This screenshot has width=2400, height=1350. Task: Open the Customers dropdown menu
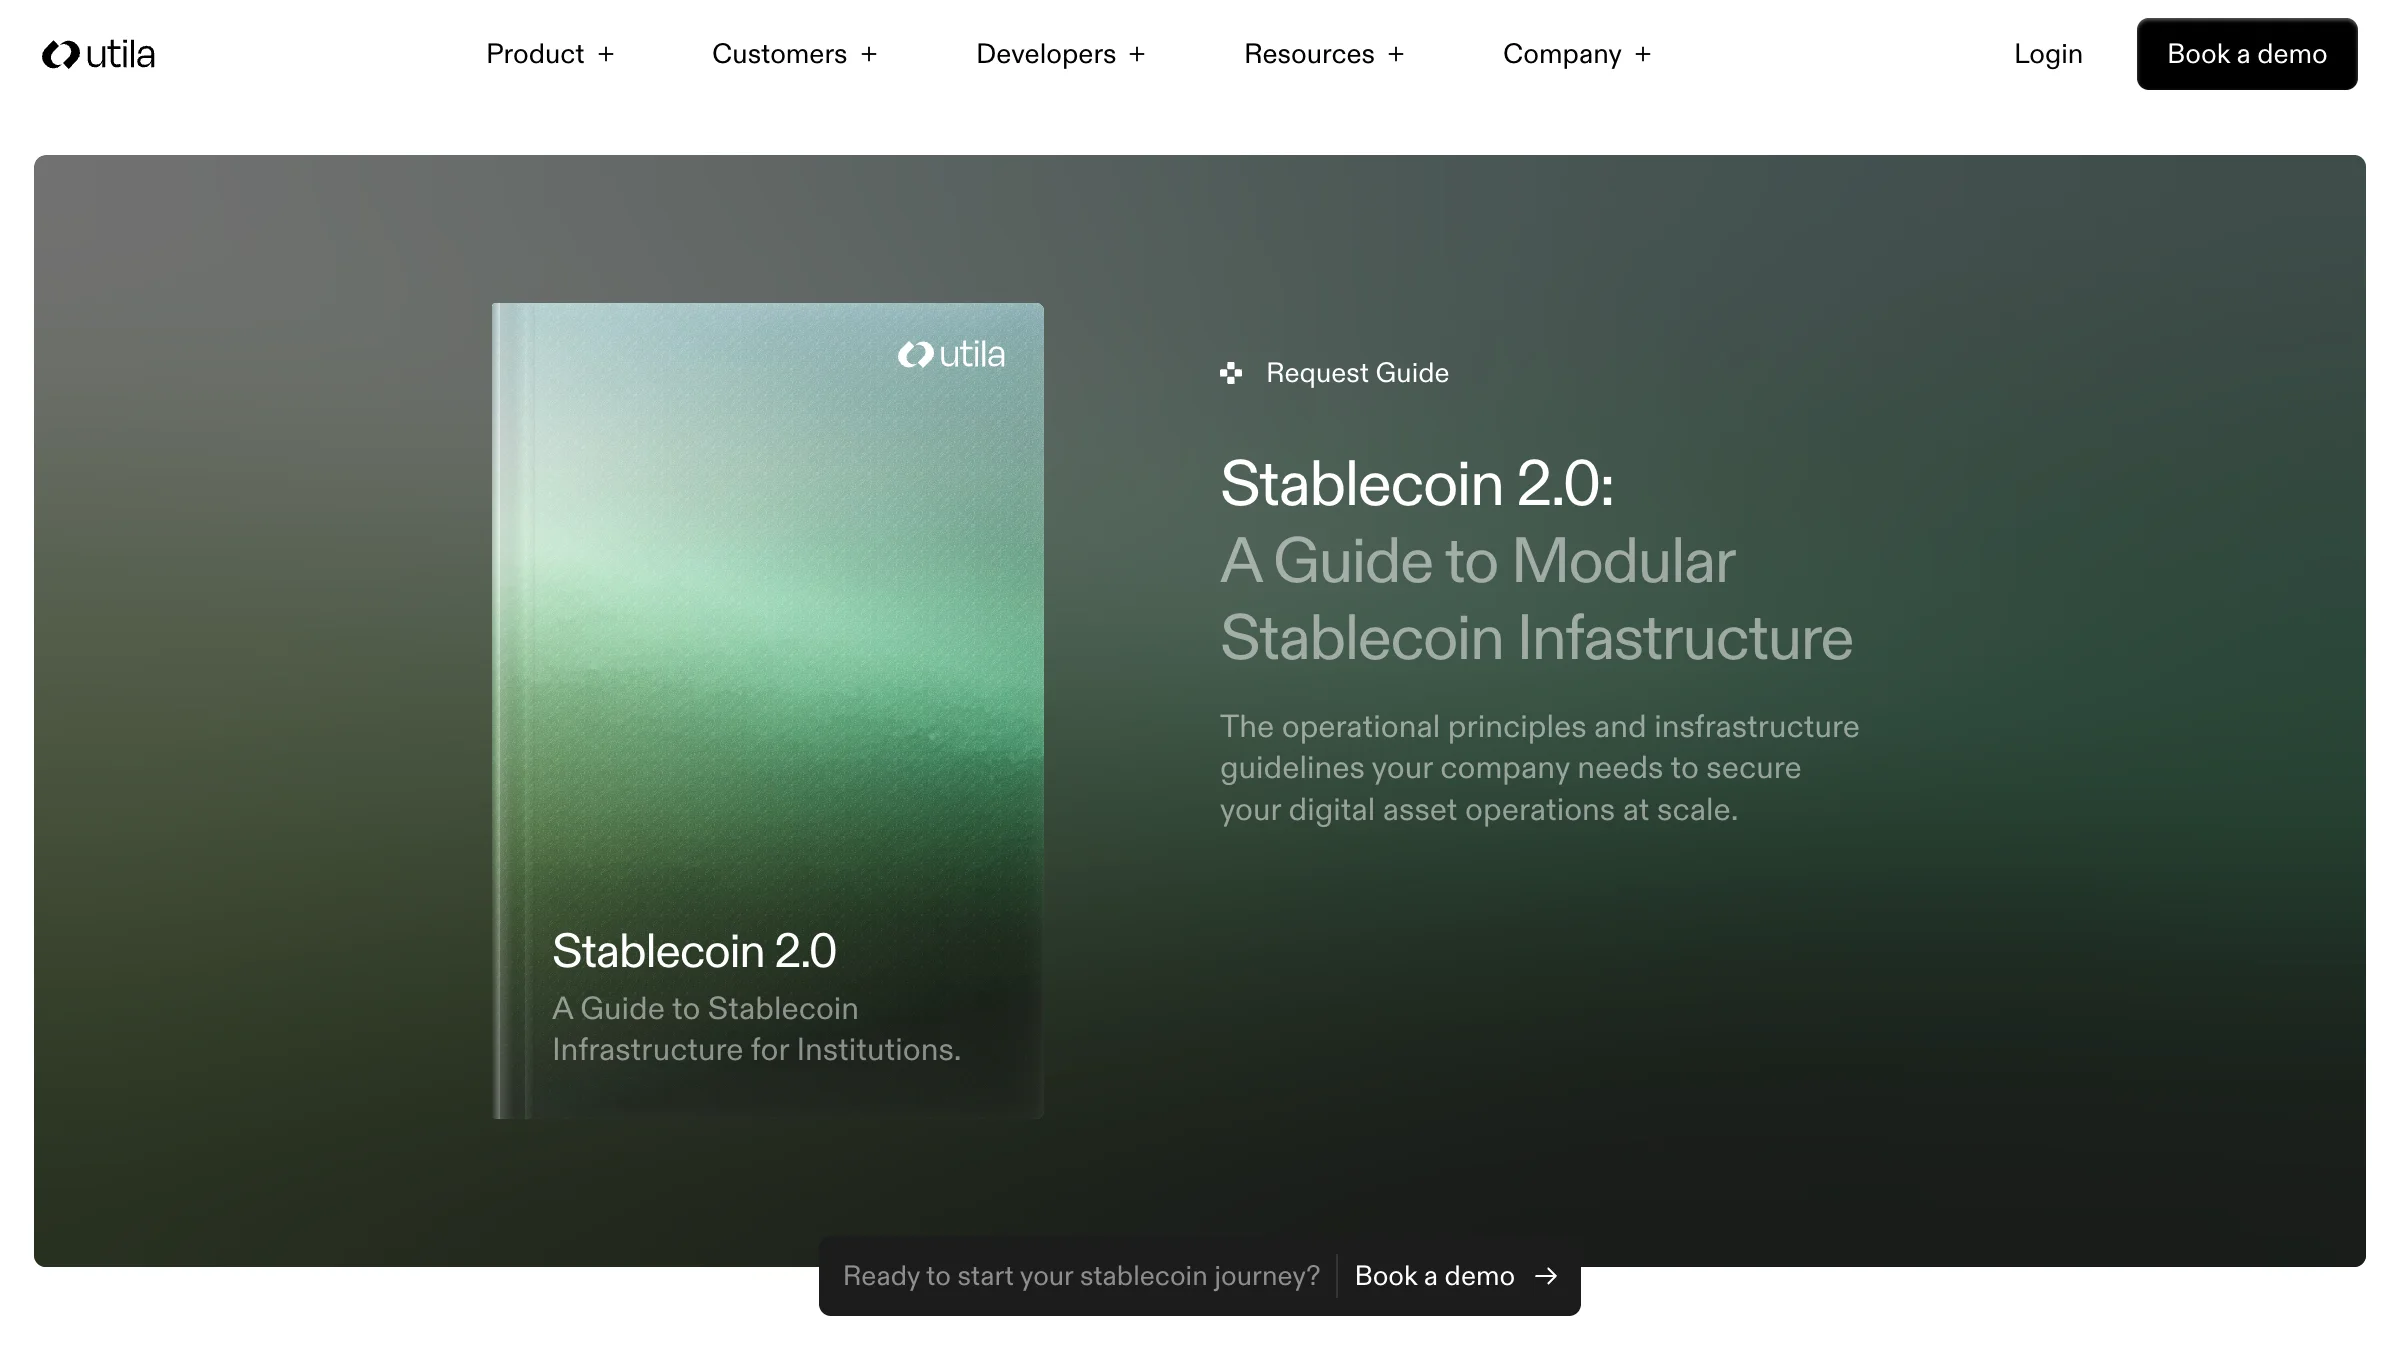pos(779,54)
